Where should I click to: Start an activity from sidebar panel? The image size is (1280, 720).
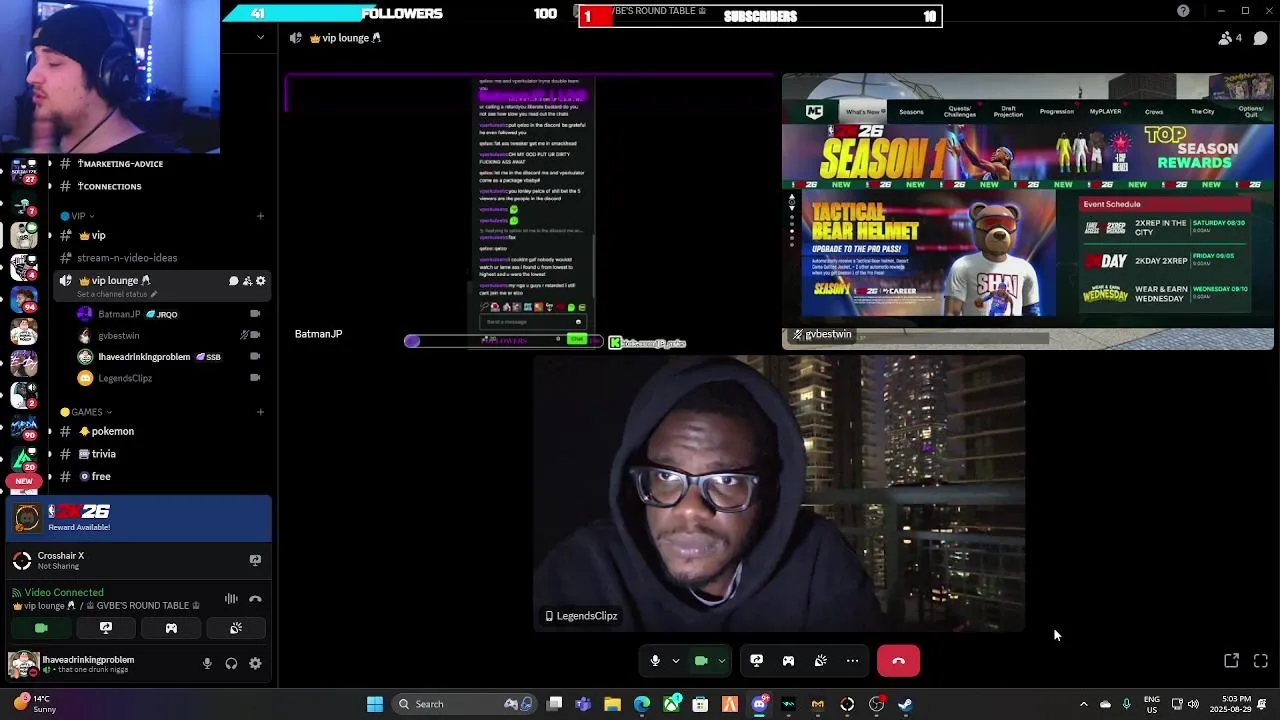(x=171, y=628)
